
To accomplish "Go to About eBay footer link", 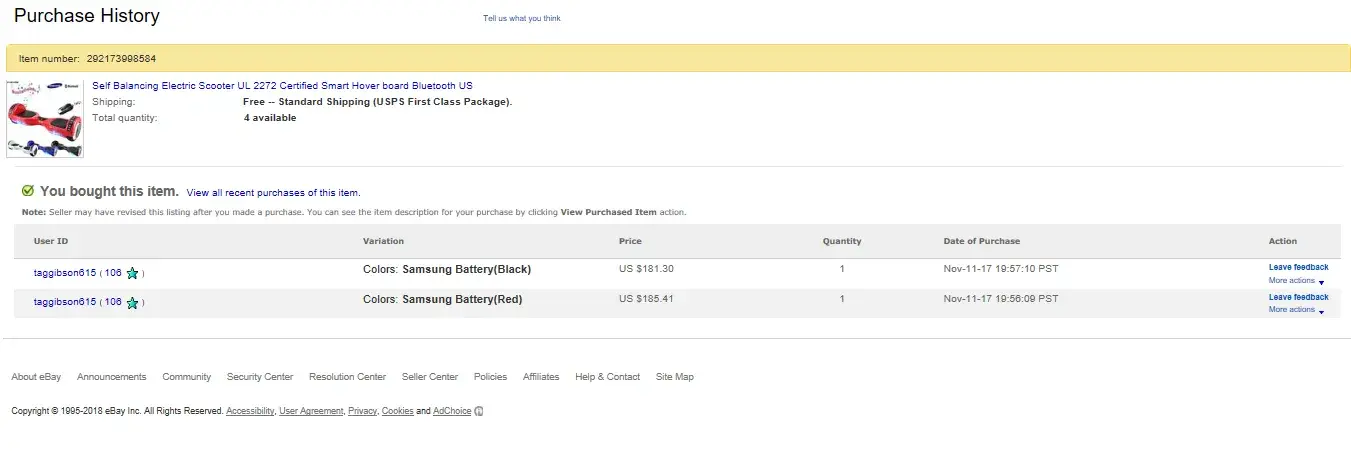I will 36,377.
